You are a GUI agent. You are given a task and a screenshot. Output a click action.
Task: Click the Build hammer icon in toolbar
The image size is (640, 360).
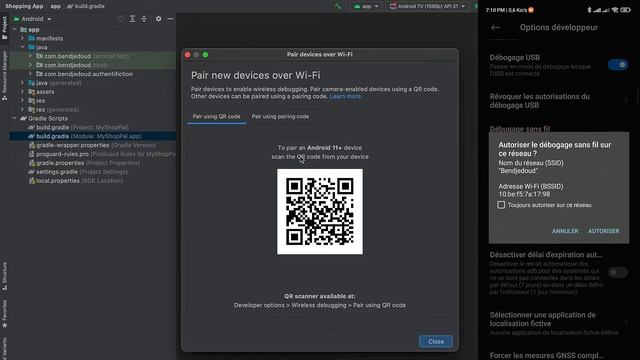(x=338, y=6)
